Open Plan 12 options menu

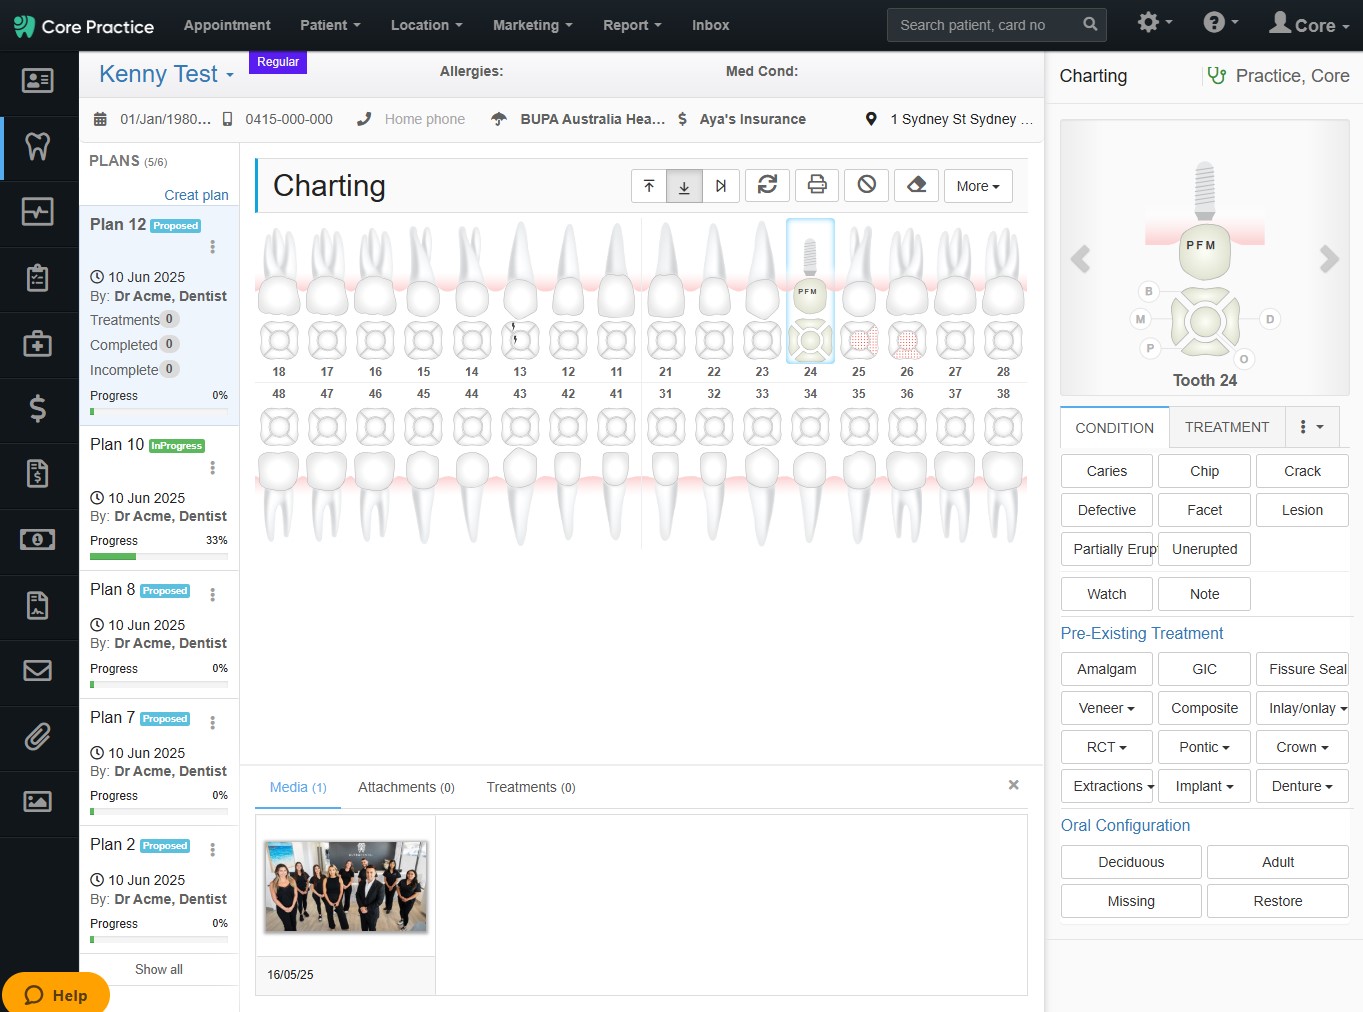click(212, 247)
